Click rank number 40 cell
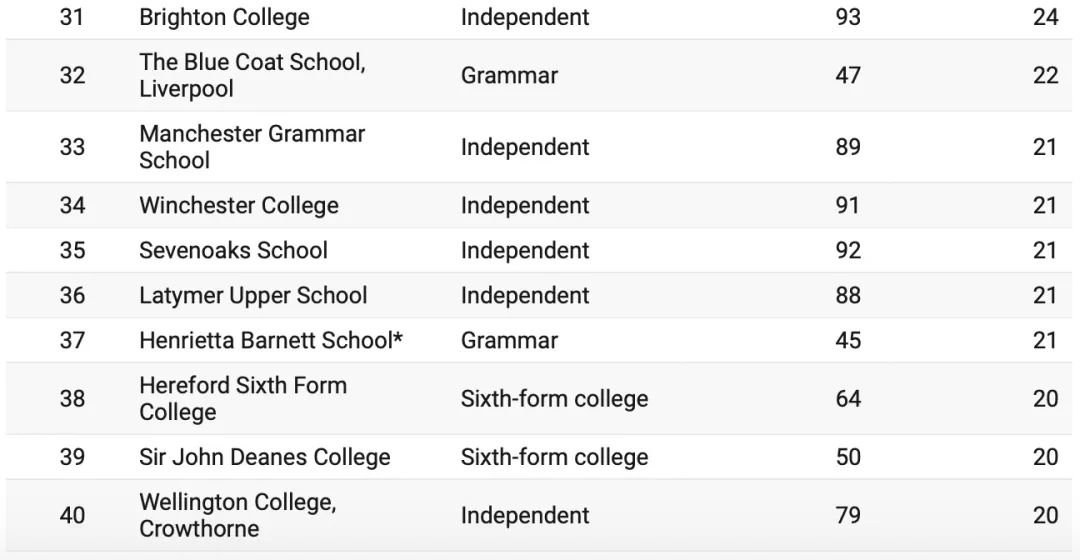Image resolution: width=1080 pixels, height=560 pixels. 72,515
